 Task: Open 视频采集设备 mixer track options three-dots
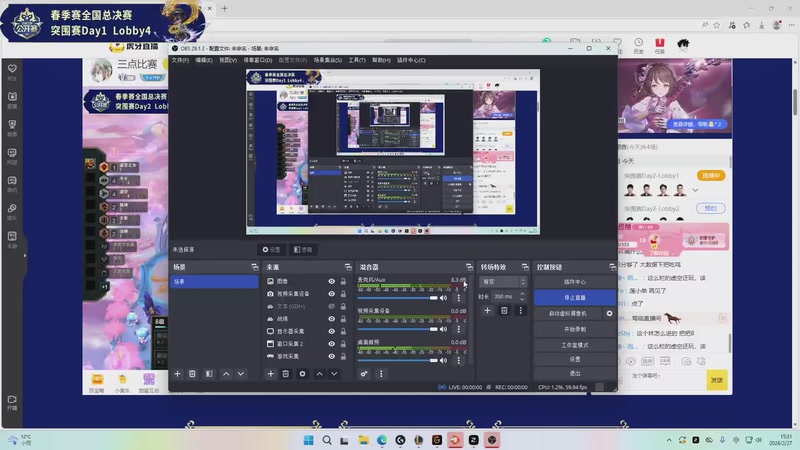click(x=458, y=329)
